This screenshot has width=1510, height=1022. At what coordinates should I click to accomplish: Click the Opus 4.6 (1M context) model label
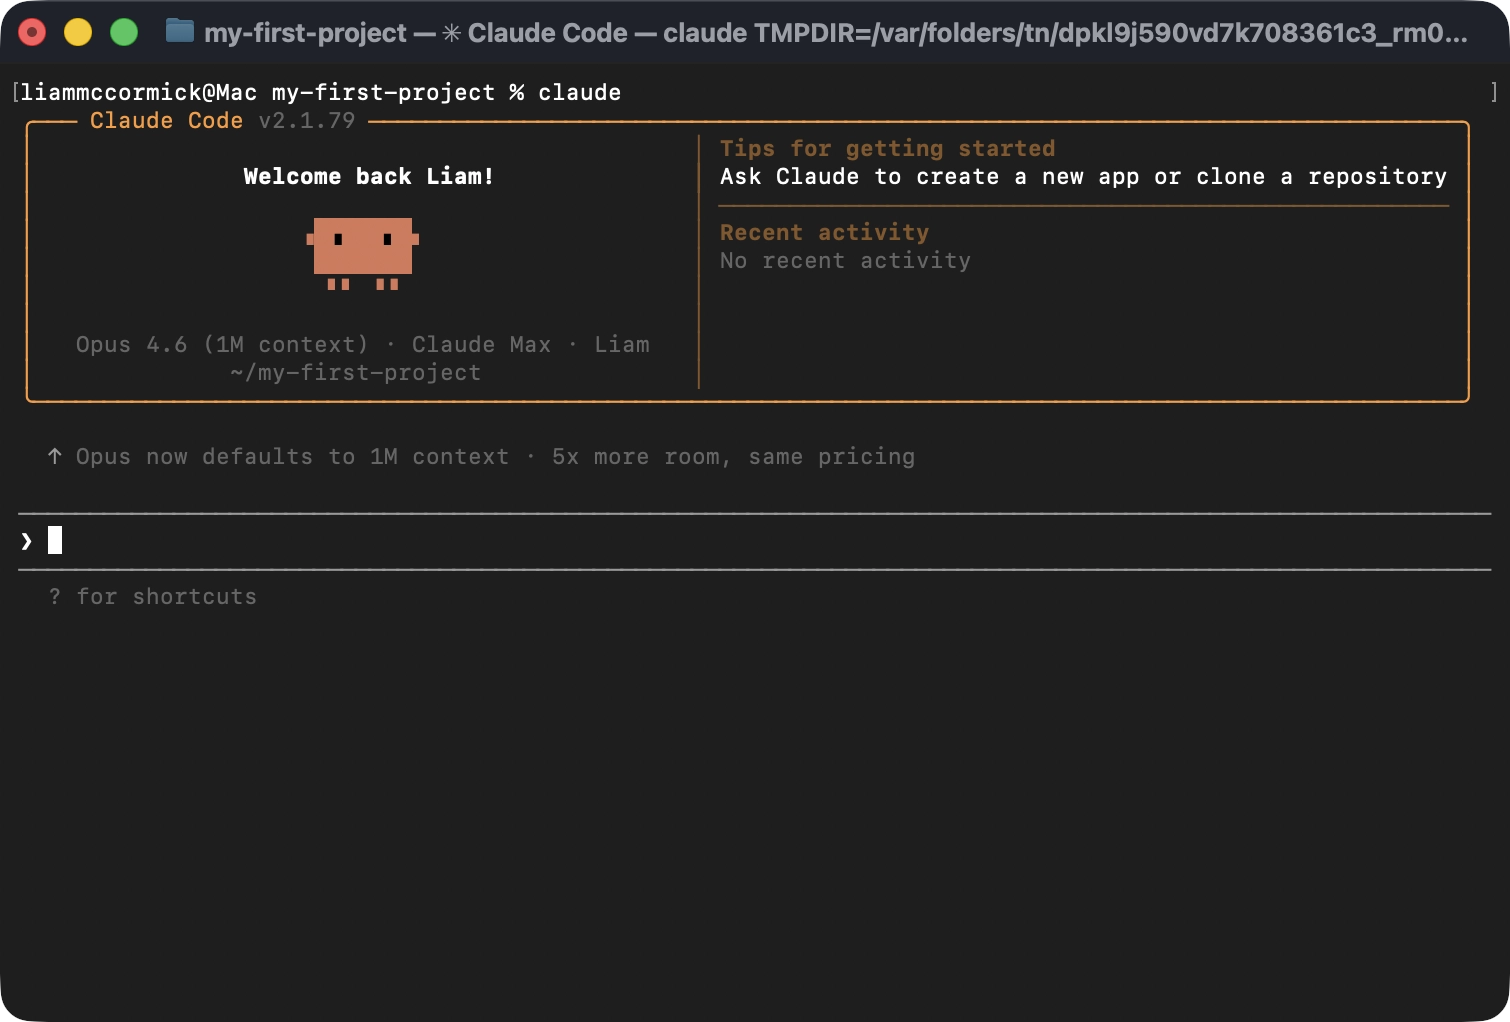click(x=222, y=345)
